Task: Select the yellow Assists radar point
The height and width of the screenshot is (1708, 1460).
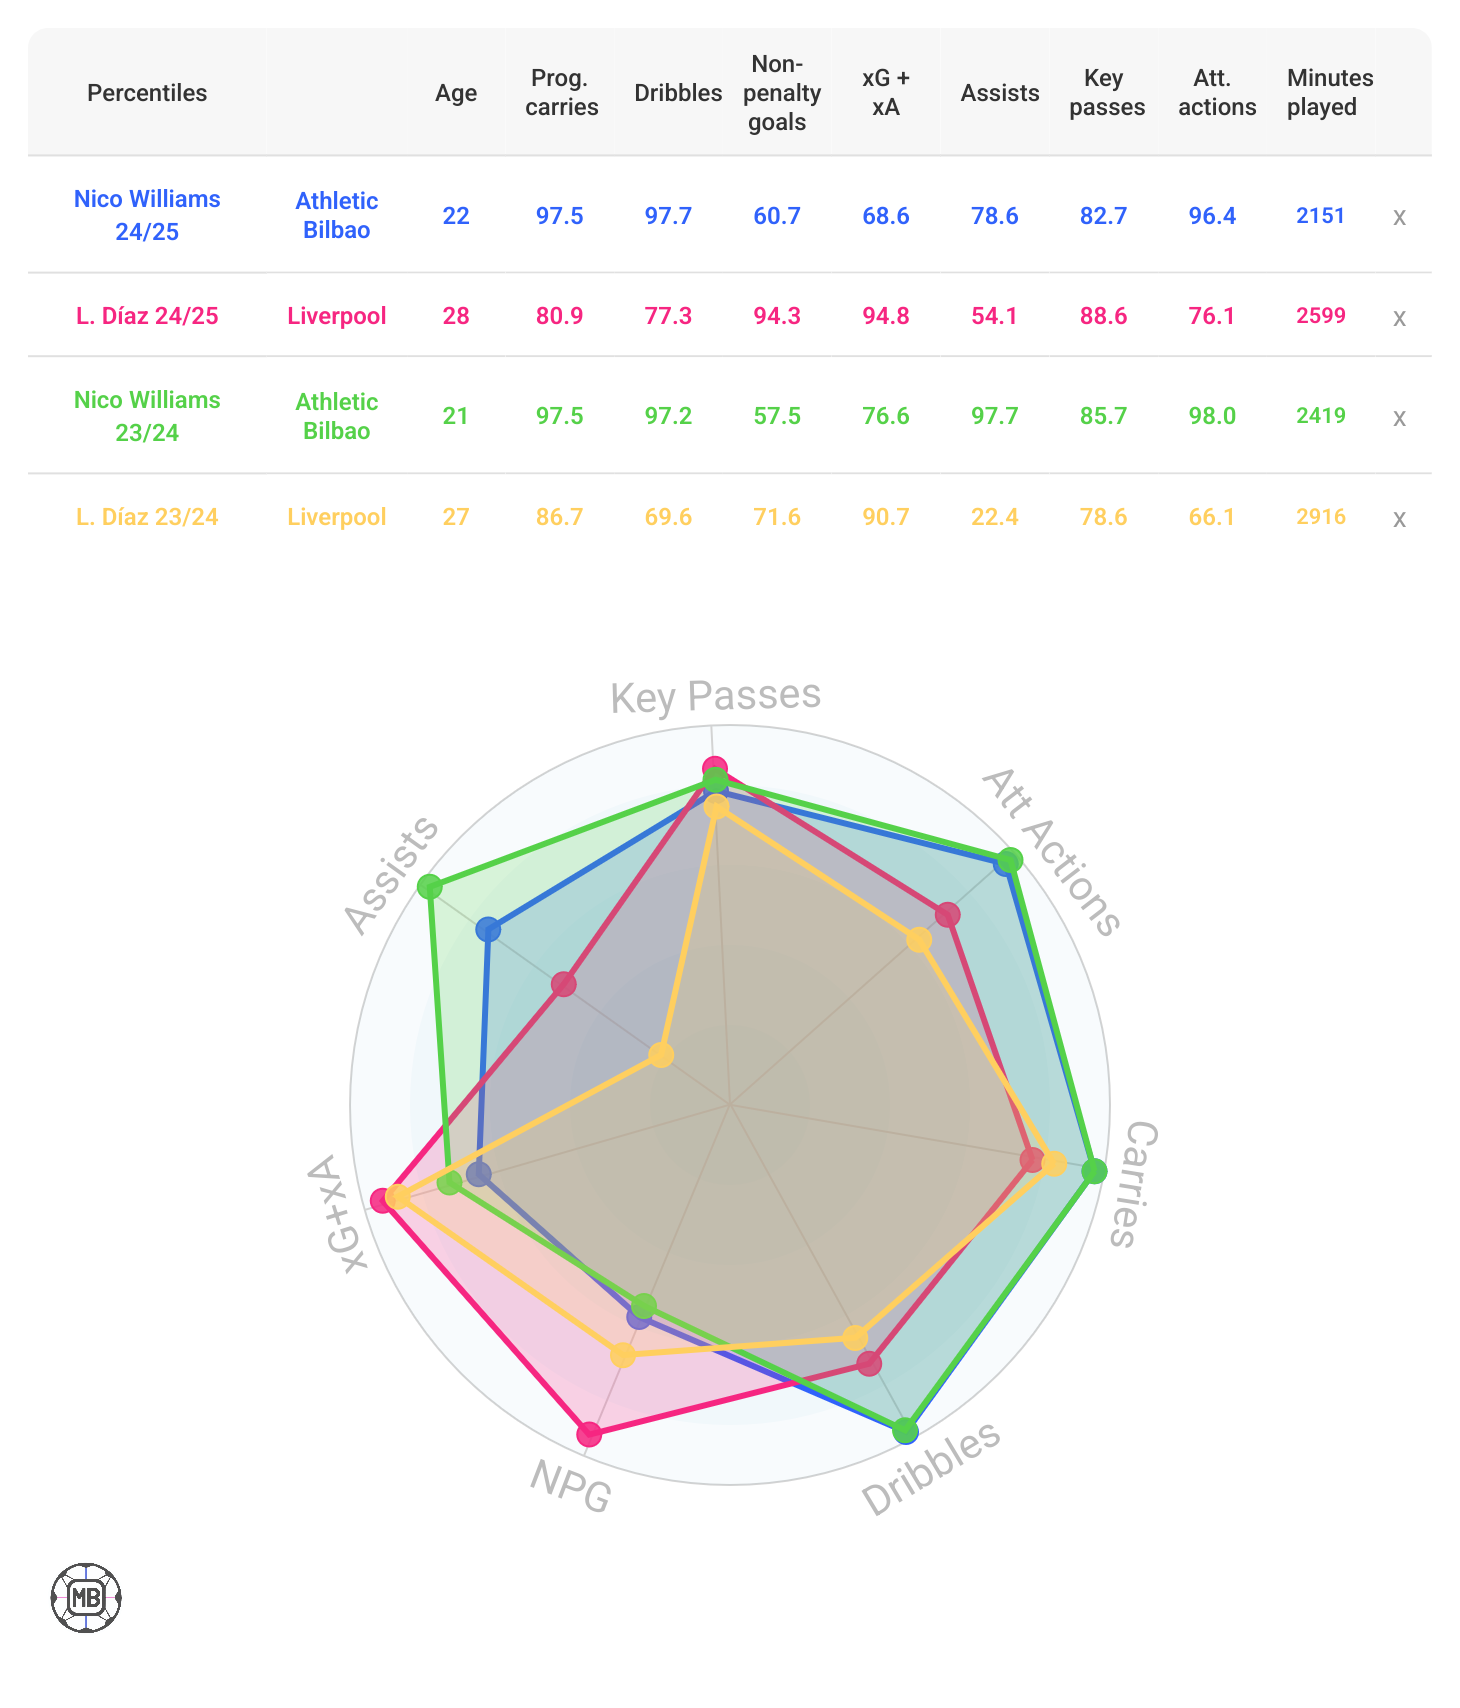Action: point(661,1054)
